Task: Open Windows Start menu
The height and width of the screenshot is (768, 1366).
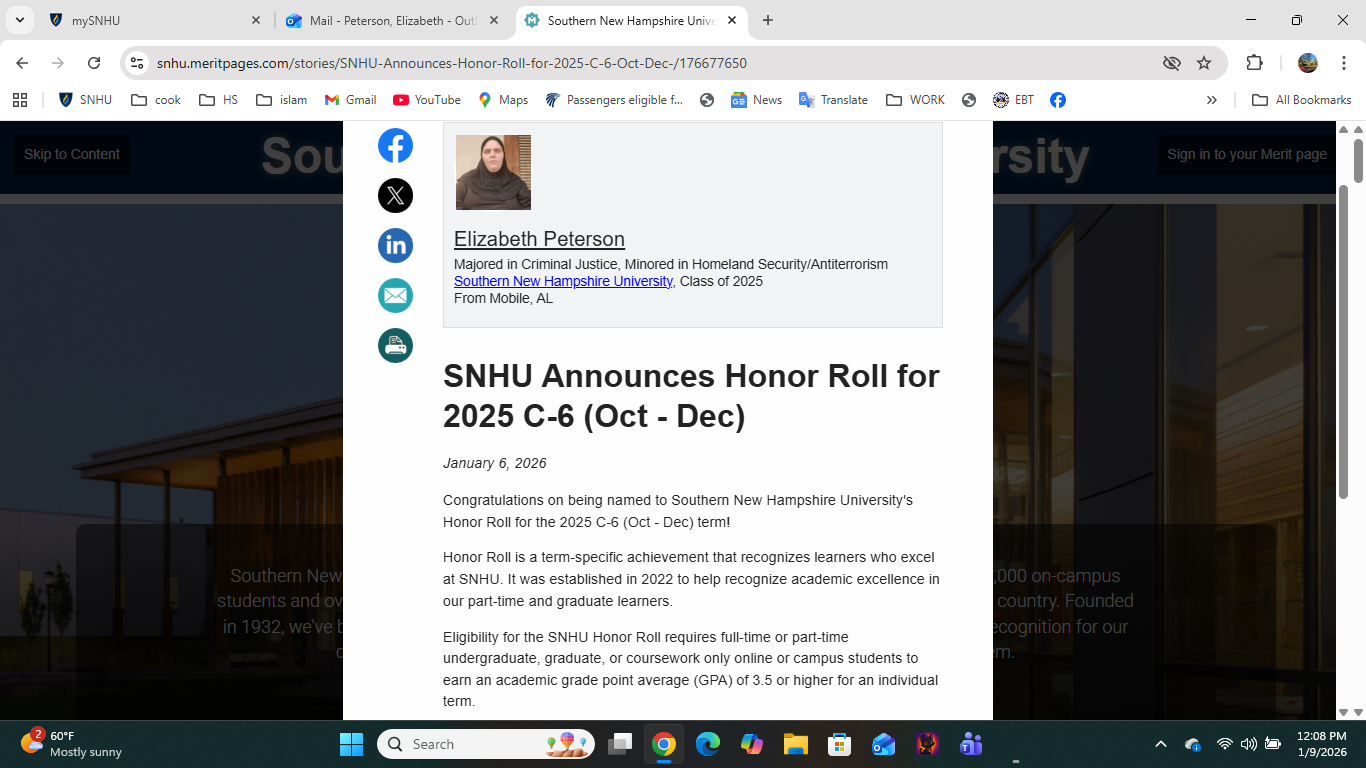Action: pyautogui.click(x=351, y=744)
